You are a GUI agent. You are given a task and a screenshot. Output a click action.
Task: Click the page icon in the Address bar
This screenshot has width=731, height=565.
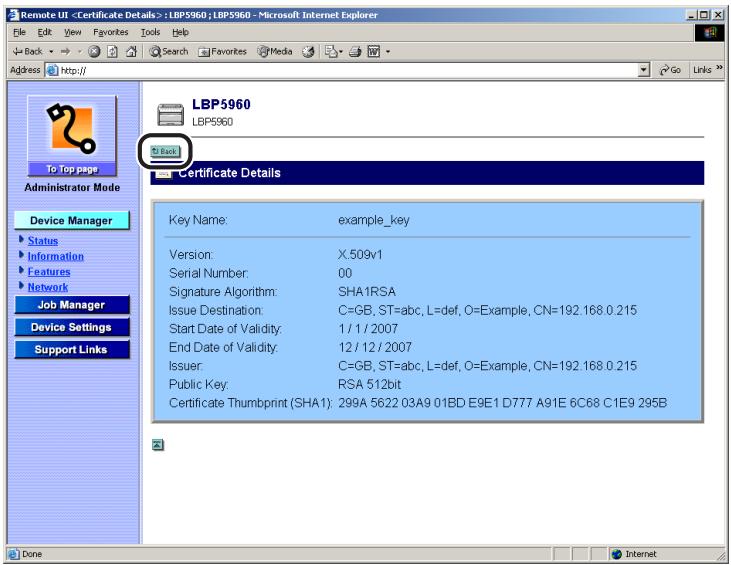click(x=52, y=70)
